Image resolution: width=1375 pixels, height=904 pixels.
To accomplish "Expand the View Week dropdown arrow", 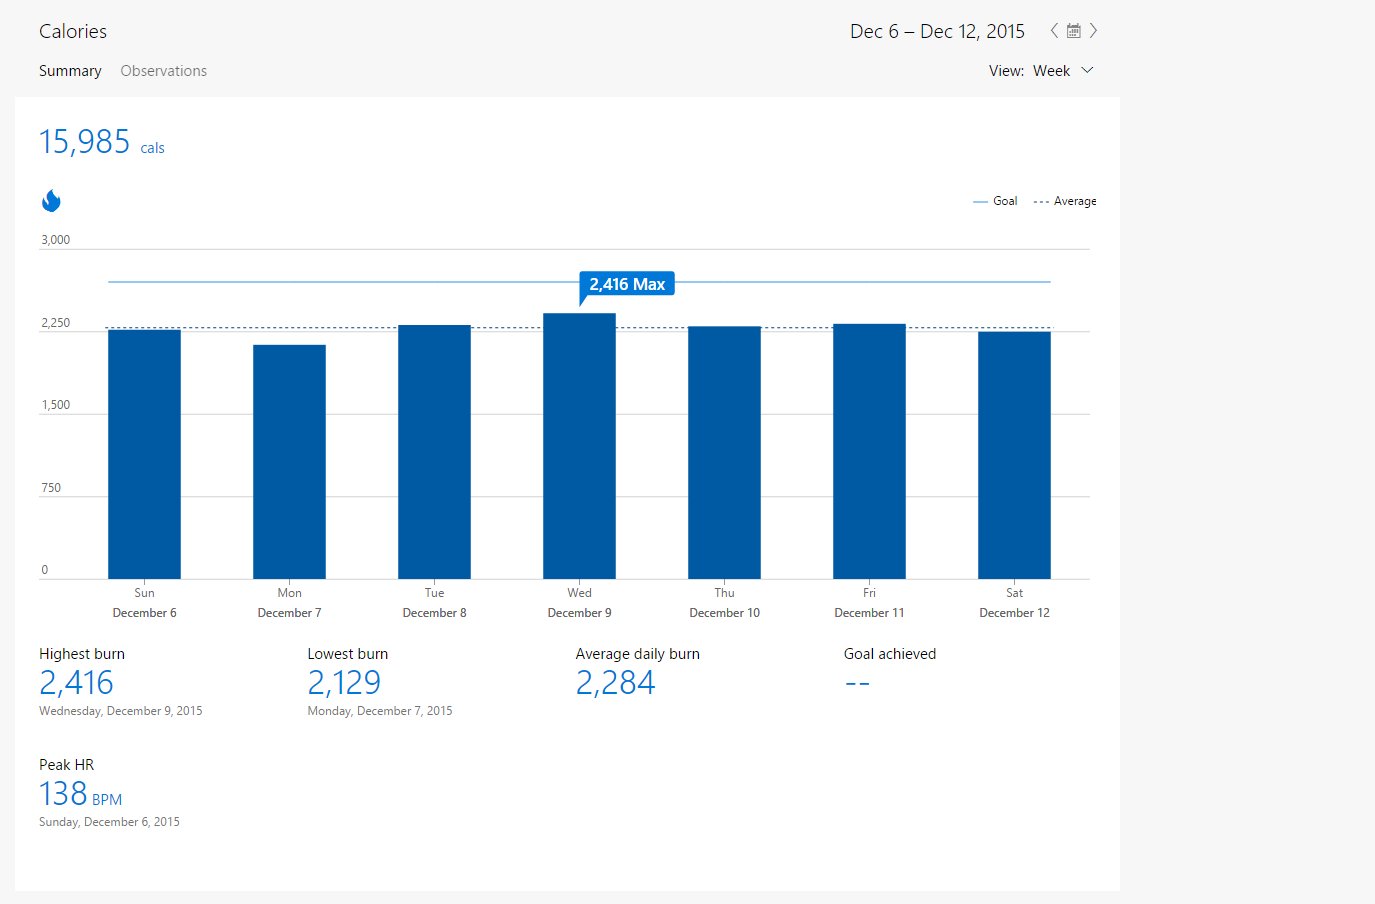I will pos(1088,70).
